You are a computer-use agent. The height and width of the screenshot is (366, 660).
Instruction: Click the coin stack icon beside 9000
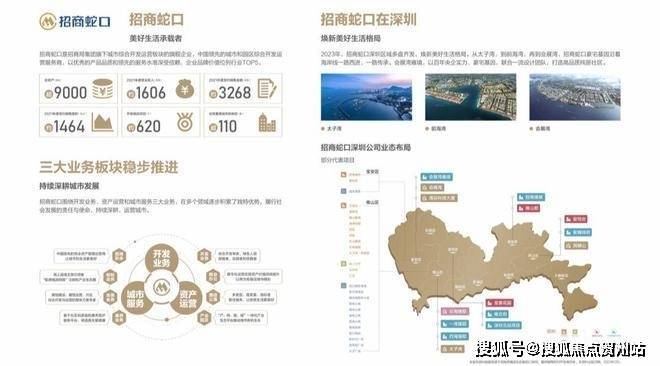tap(103, 89)
